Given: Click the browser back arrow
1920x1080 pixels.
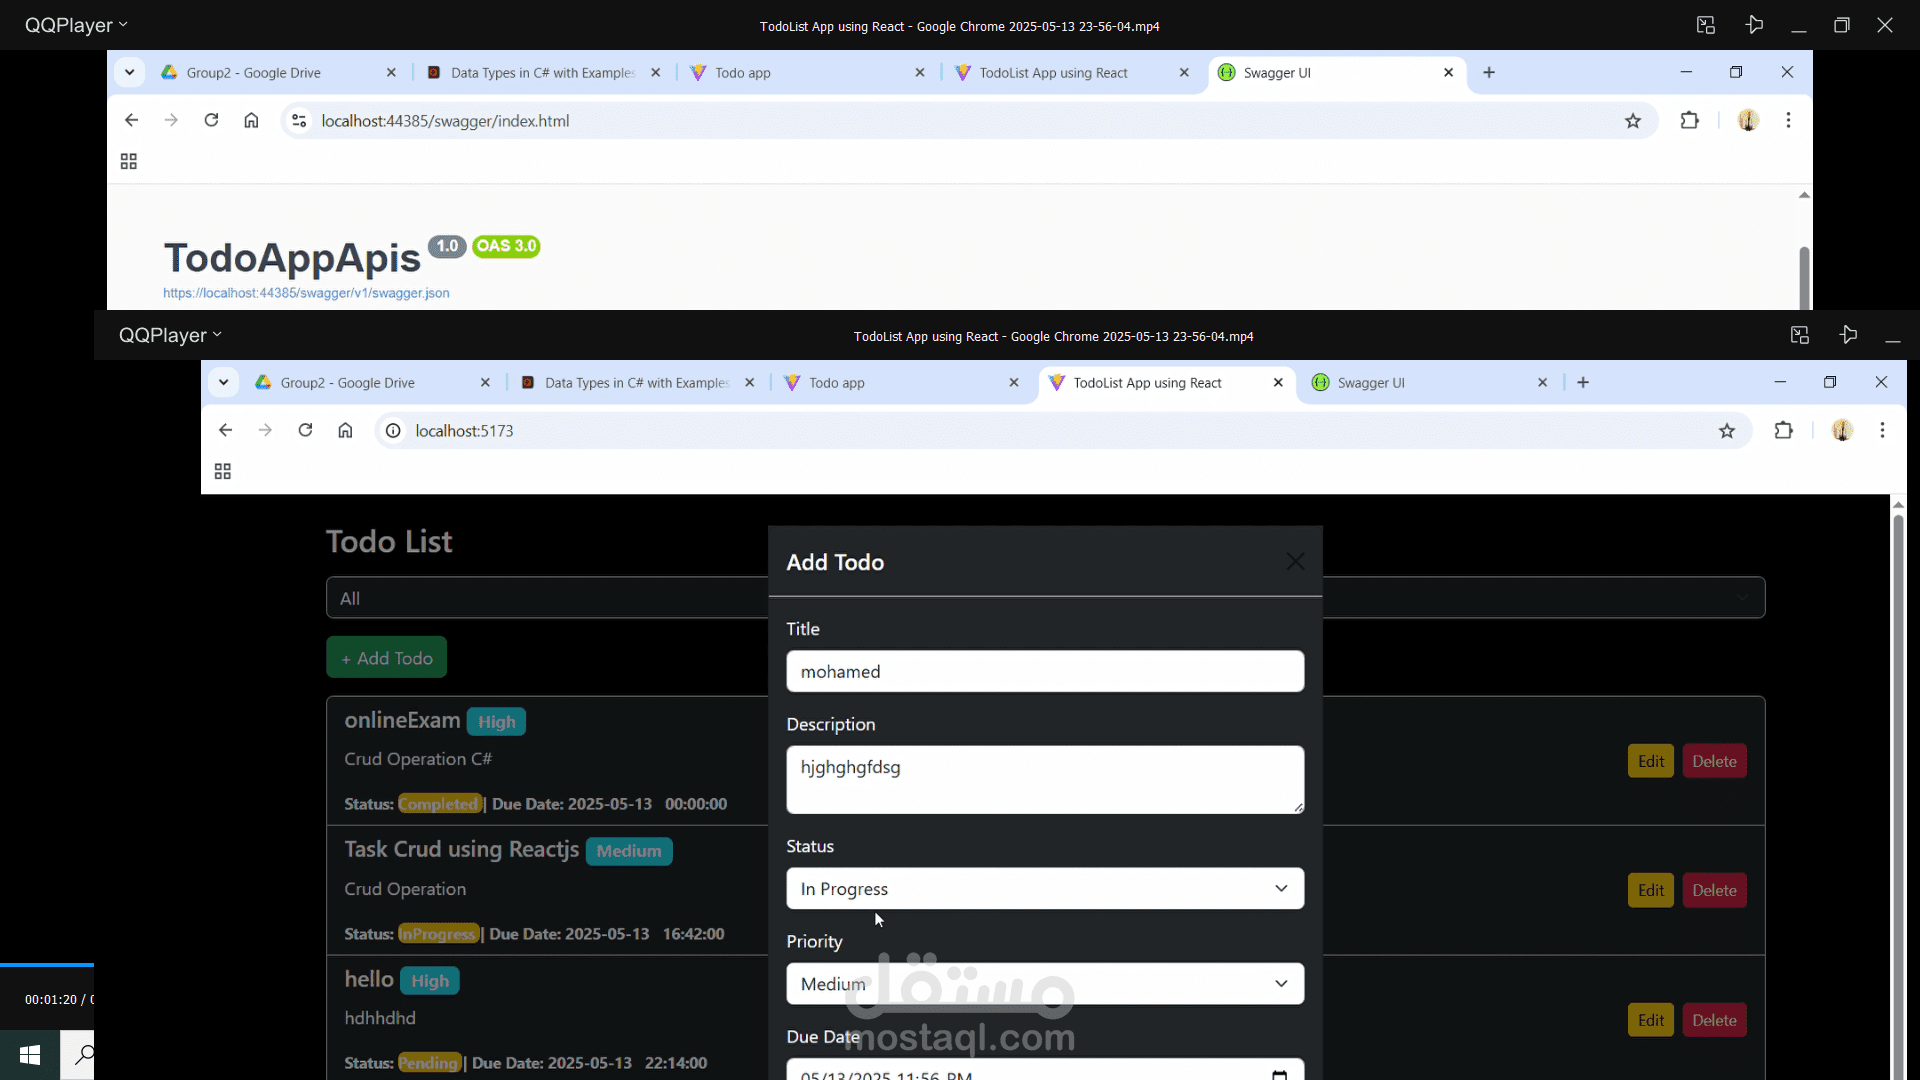Looking at the screenshot, I should click(x=225, y=430).
